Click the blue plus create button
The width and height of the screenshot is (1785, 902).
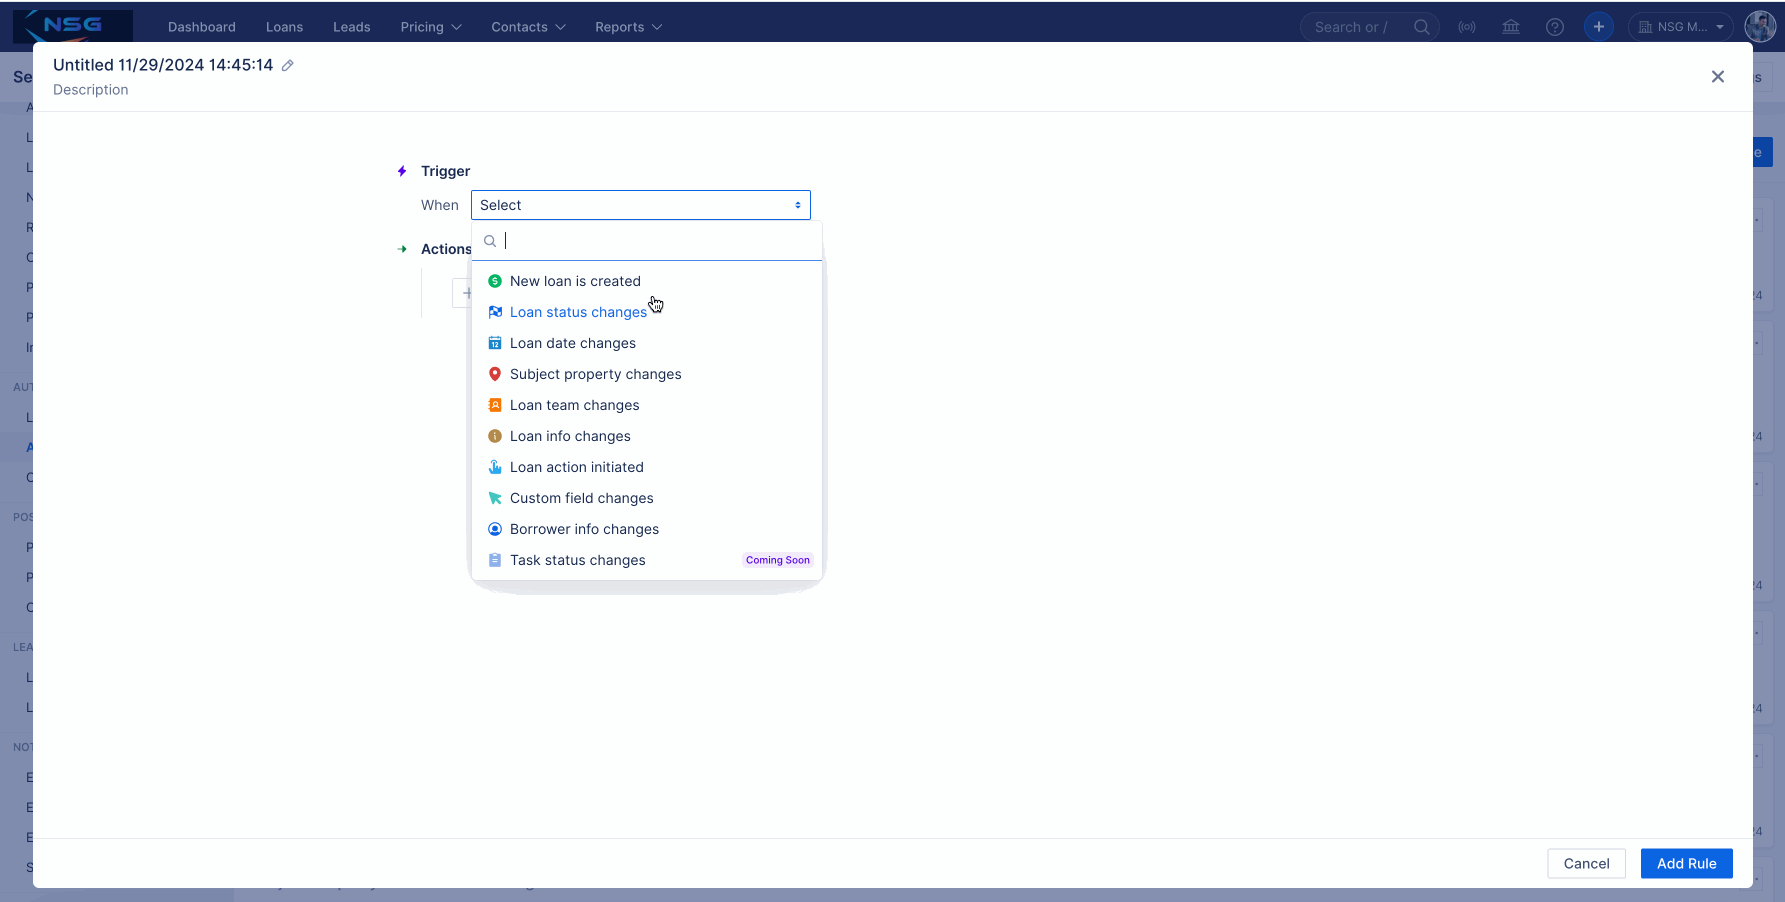tap(1599, 27)
